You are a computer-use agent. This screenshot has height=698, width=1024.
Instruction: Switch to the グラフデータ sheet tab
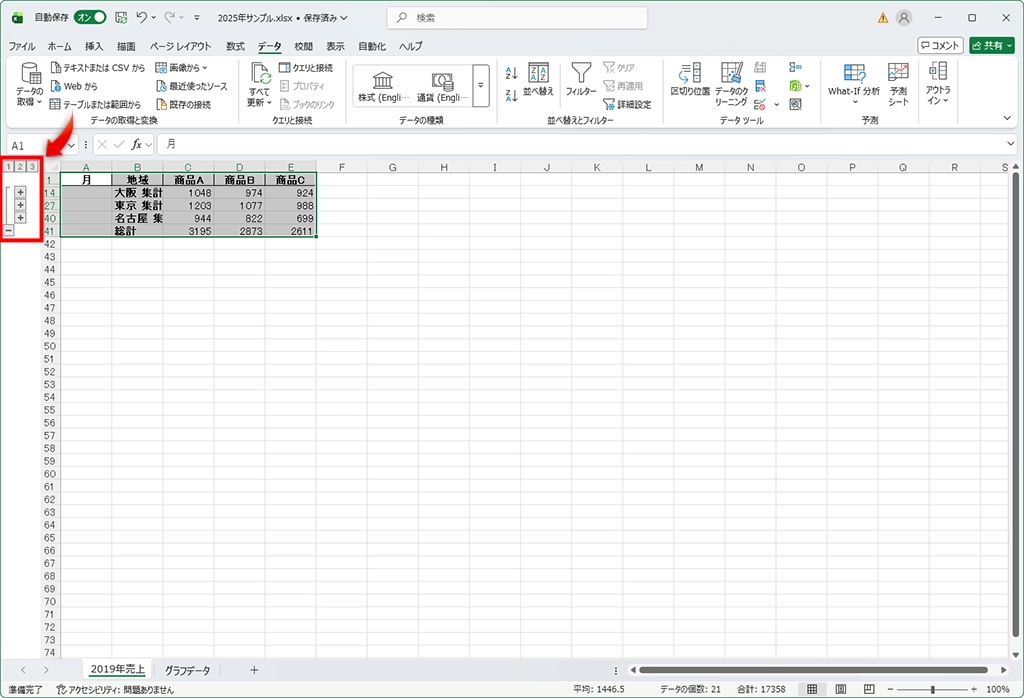pos(188,669)
